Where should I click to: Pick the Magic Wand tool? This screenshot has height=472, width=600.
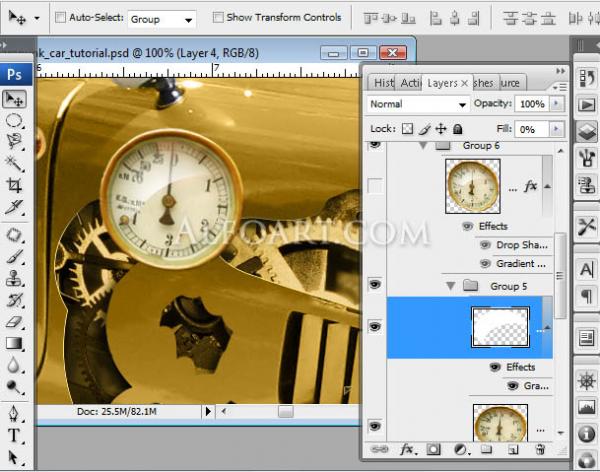click(15, 163)
